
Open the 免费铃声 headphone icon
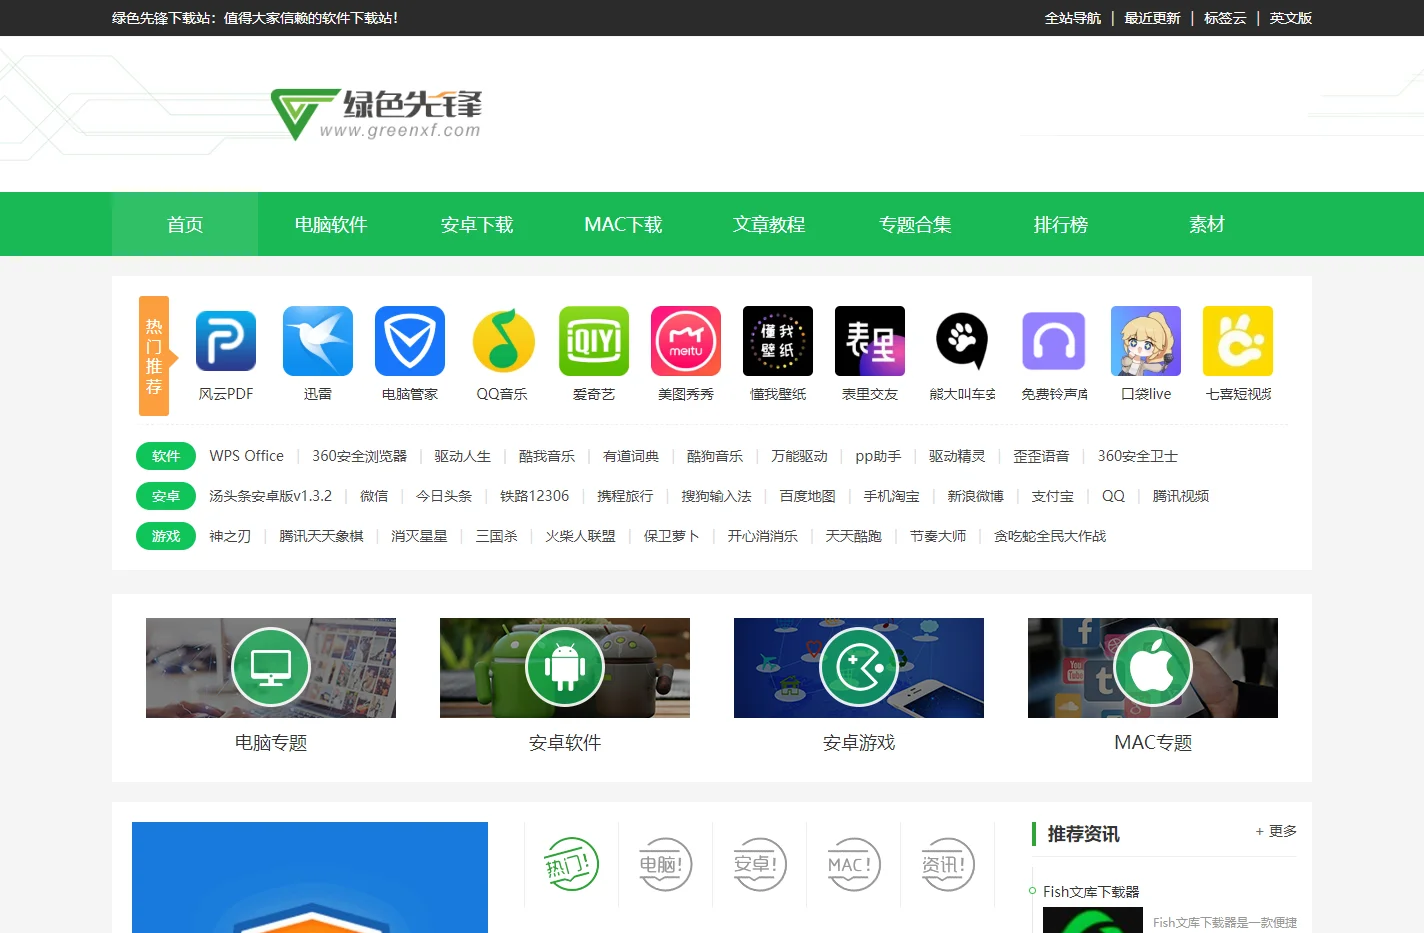pyautogui.click(x=1054, y=341)
